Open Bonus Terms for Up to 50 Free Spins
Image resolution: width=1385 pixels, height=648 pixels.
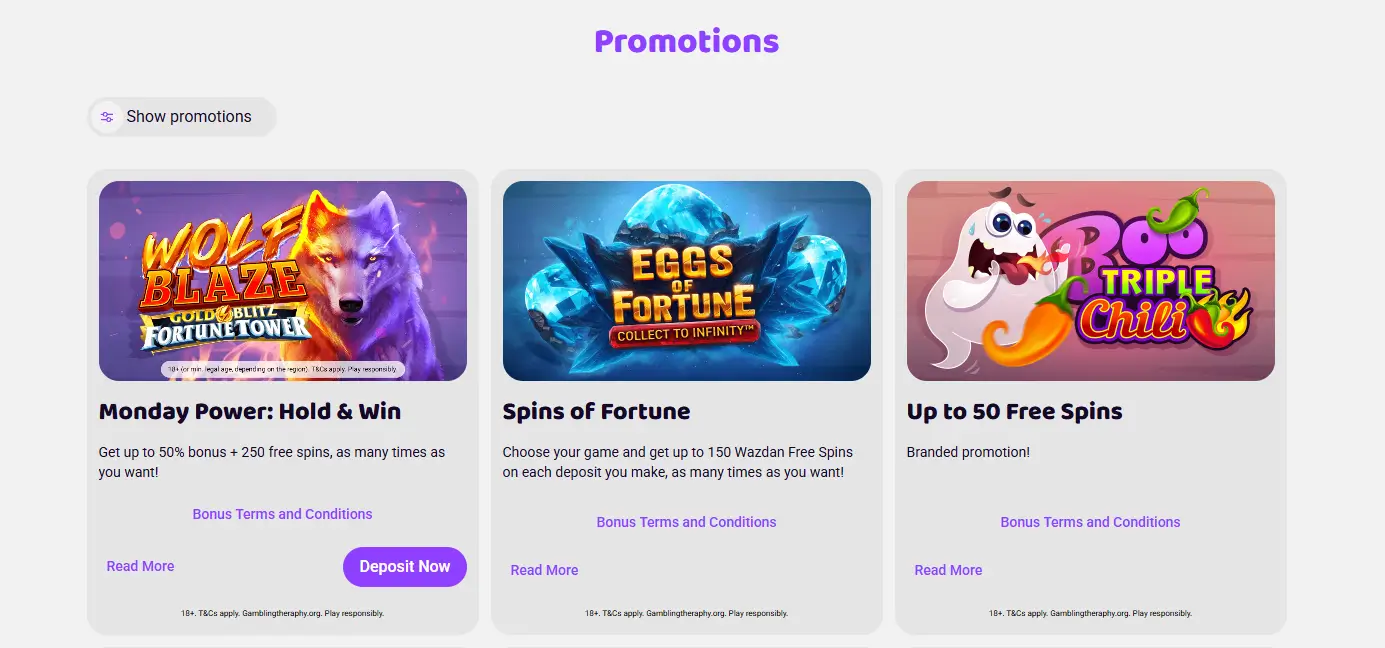[x=1090, y=521]
